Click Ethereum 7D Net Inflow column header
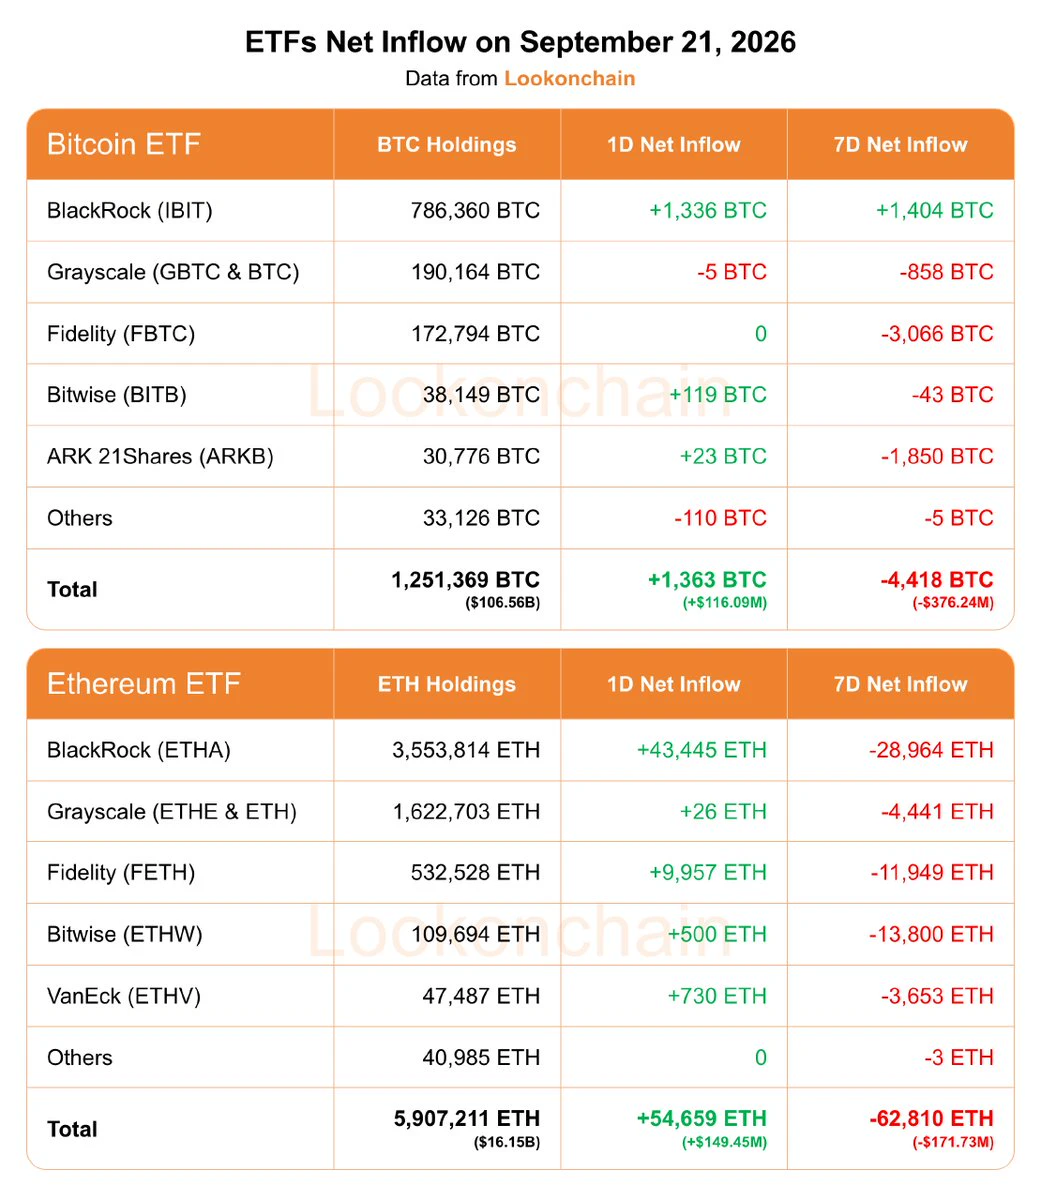The width and height of the screenshot is (1041, 1200). click(901, 684)
